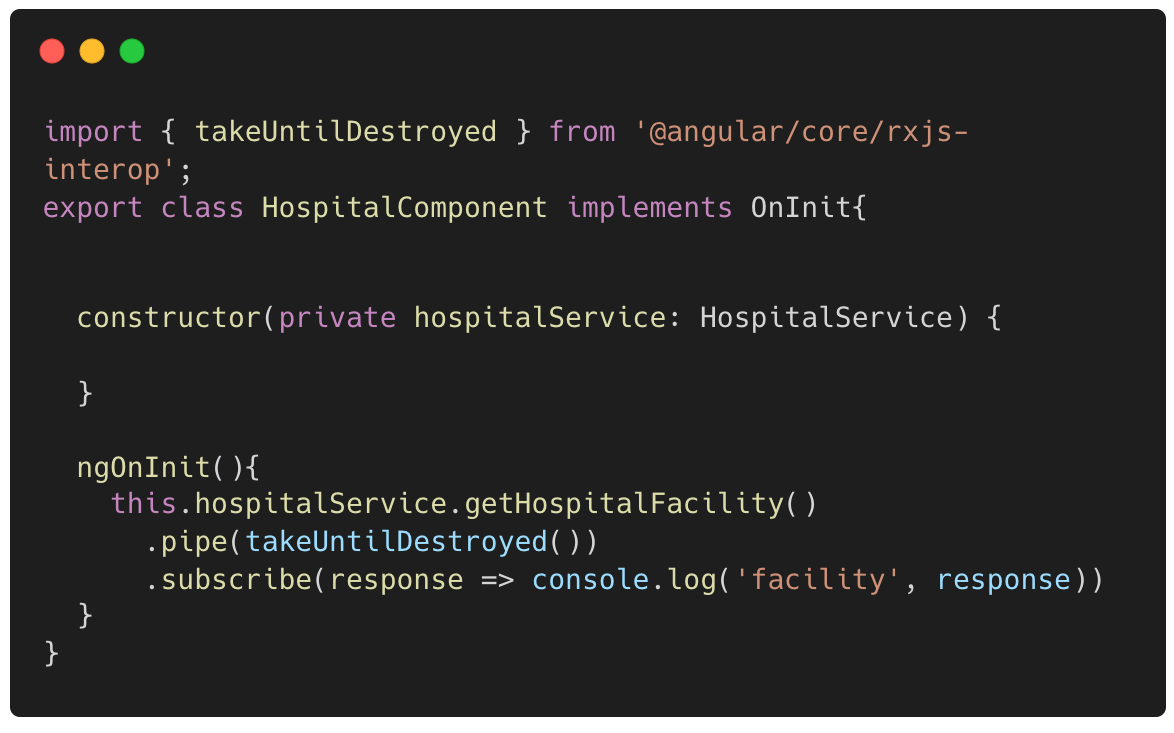Click the '@angular/core/rxjs- string text
Viewport: 1174px width, 733px height.
pyautogui.click(x=801, y=133)
